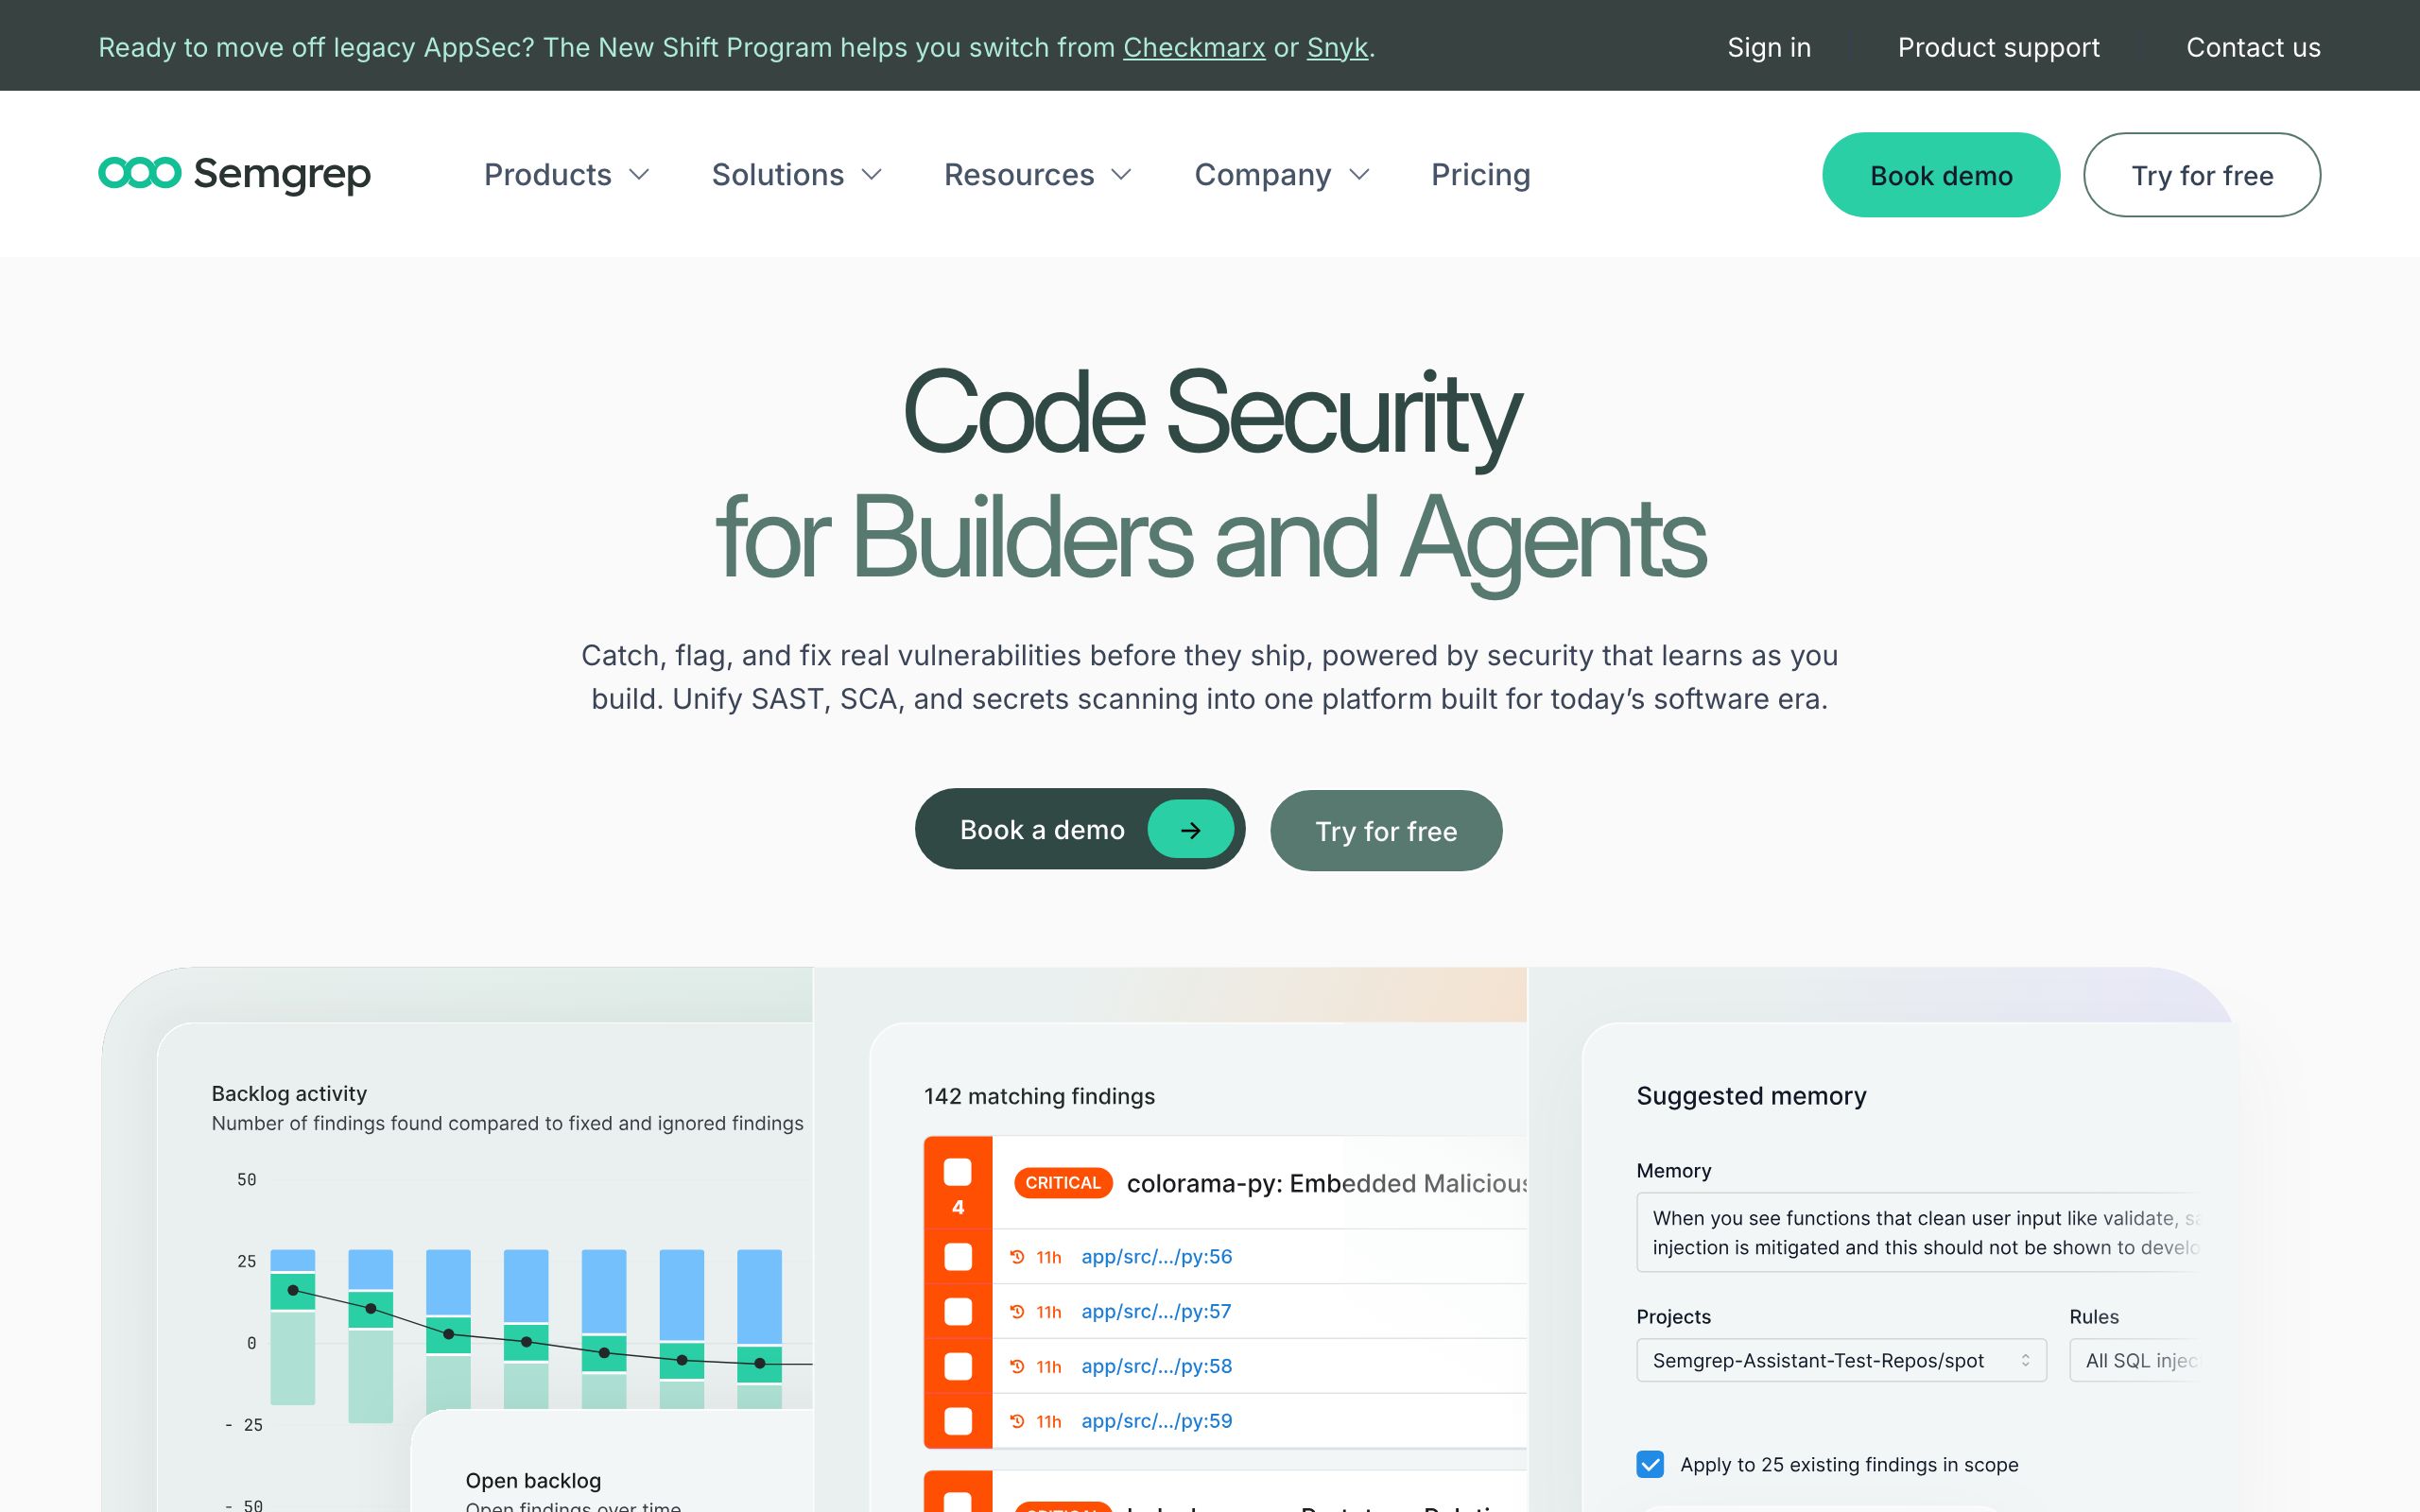Click the Checkmarx link in the banner
Viewport: 2420px width, 1512px height.
[x=1194, y=47]
